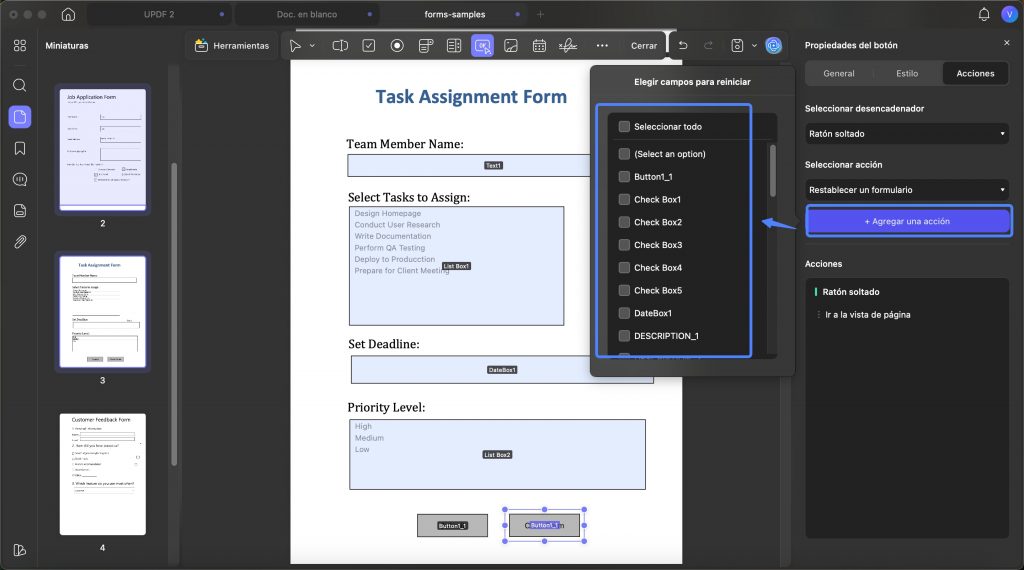Switch to the General properties tab

(x=839, y=74)
